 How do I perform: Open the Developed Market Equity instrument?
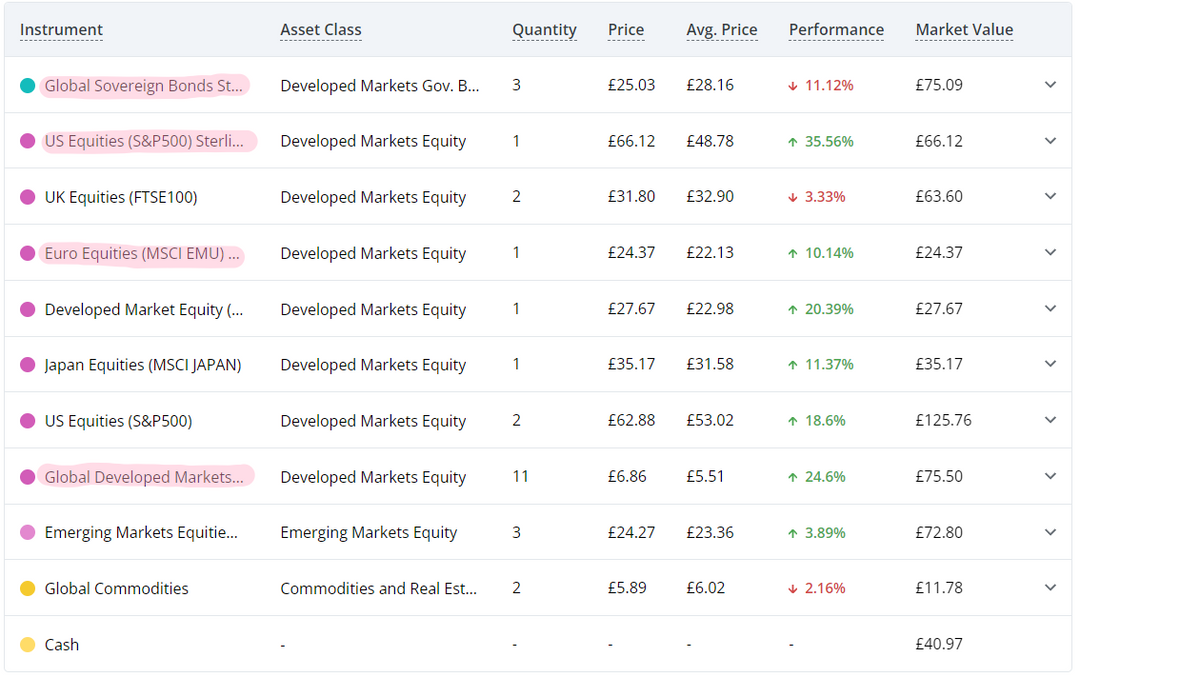144,310
